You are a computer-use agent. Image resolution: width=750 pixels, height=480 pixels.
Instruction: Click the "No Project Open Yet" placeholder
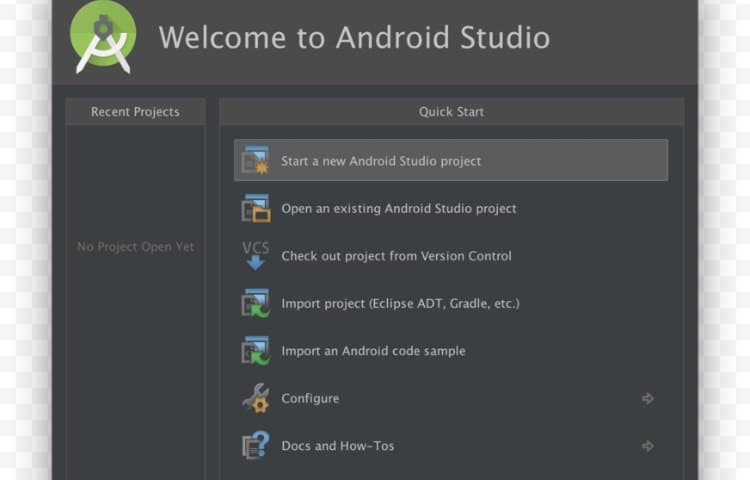(x=136, y=247)
